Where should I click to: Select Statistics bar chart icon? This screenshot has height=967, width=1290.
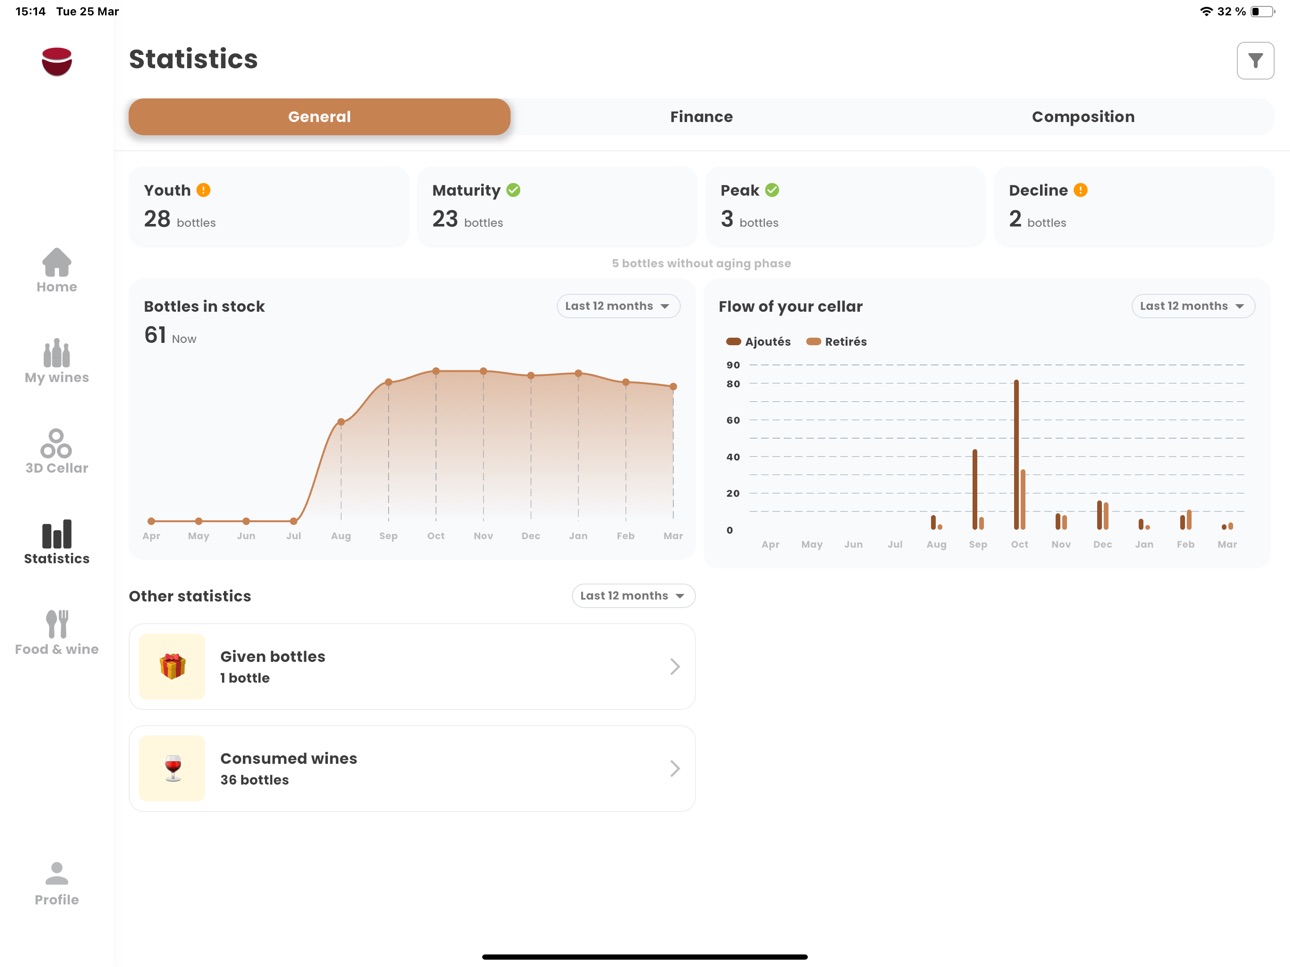point(57,534)
